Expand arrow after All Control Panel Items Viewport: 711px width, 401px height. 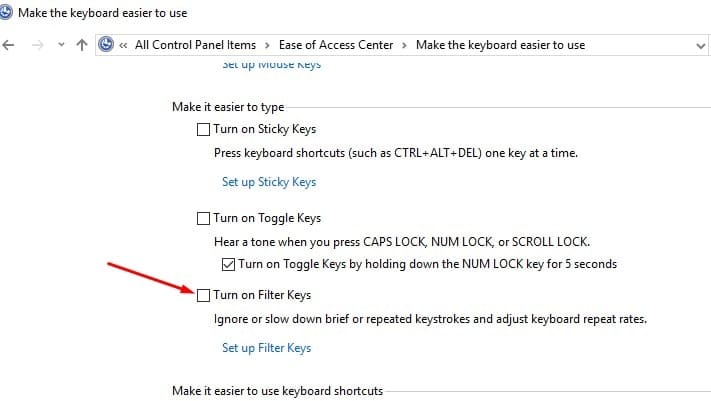266,45
